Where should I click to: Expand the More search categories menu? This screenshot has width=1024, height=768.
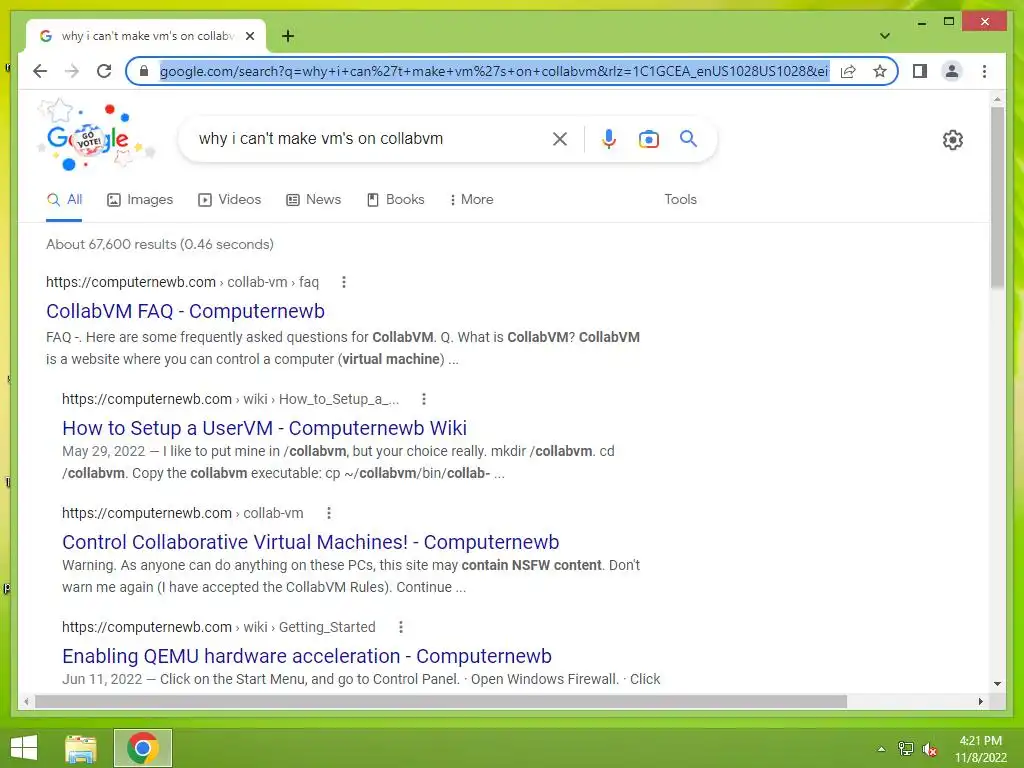pos(472,200)
